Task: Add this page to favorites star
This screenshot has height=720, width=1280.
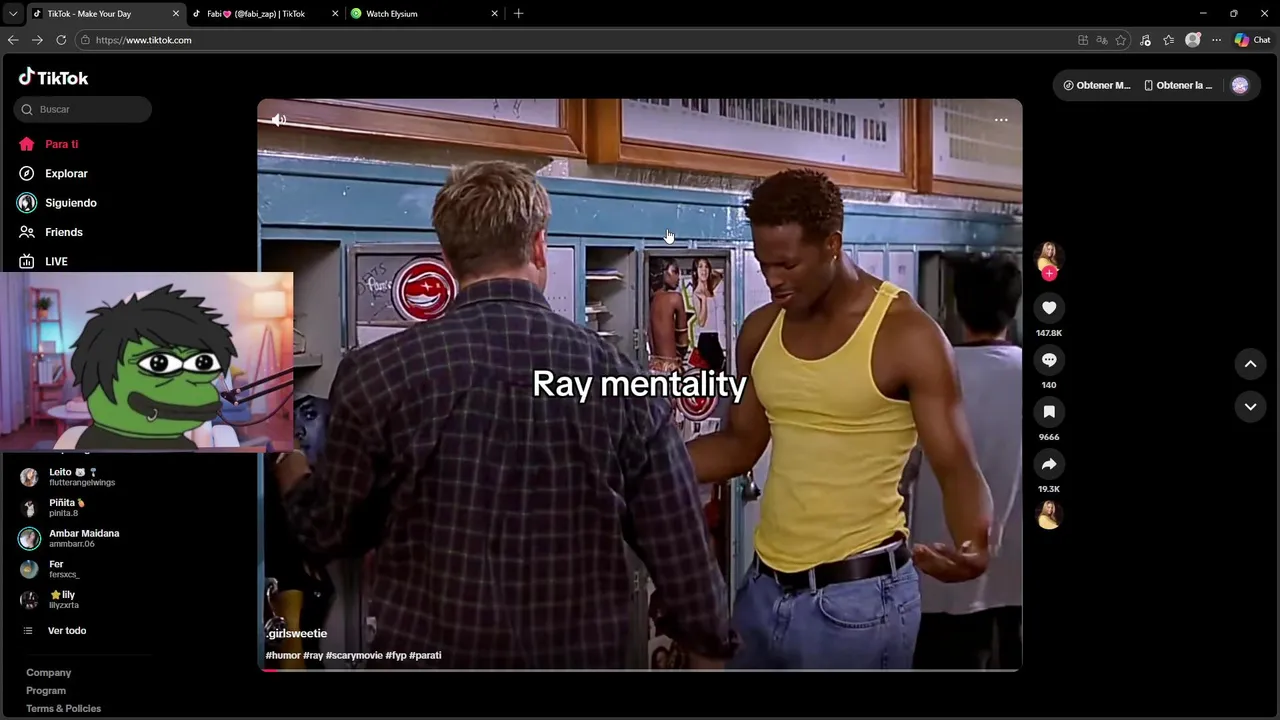Action: [x=1121, y=40]
